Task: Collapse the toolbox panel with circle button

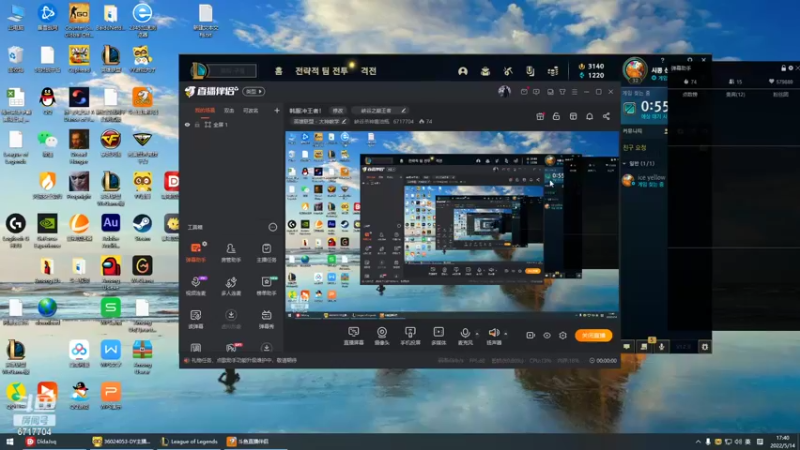Action: [x=273, y=227]
